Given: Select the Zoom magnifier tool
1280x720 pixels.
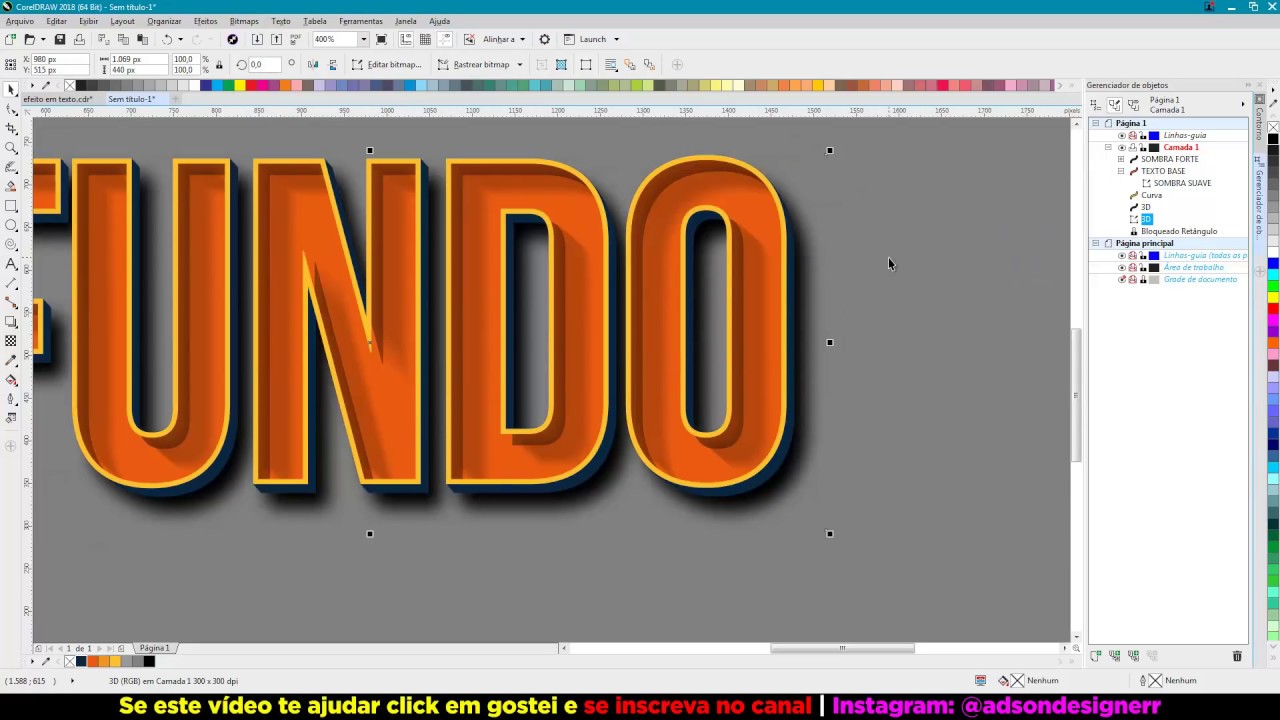Looking at the screenshot, I should 11,148.
